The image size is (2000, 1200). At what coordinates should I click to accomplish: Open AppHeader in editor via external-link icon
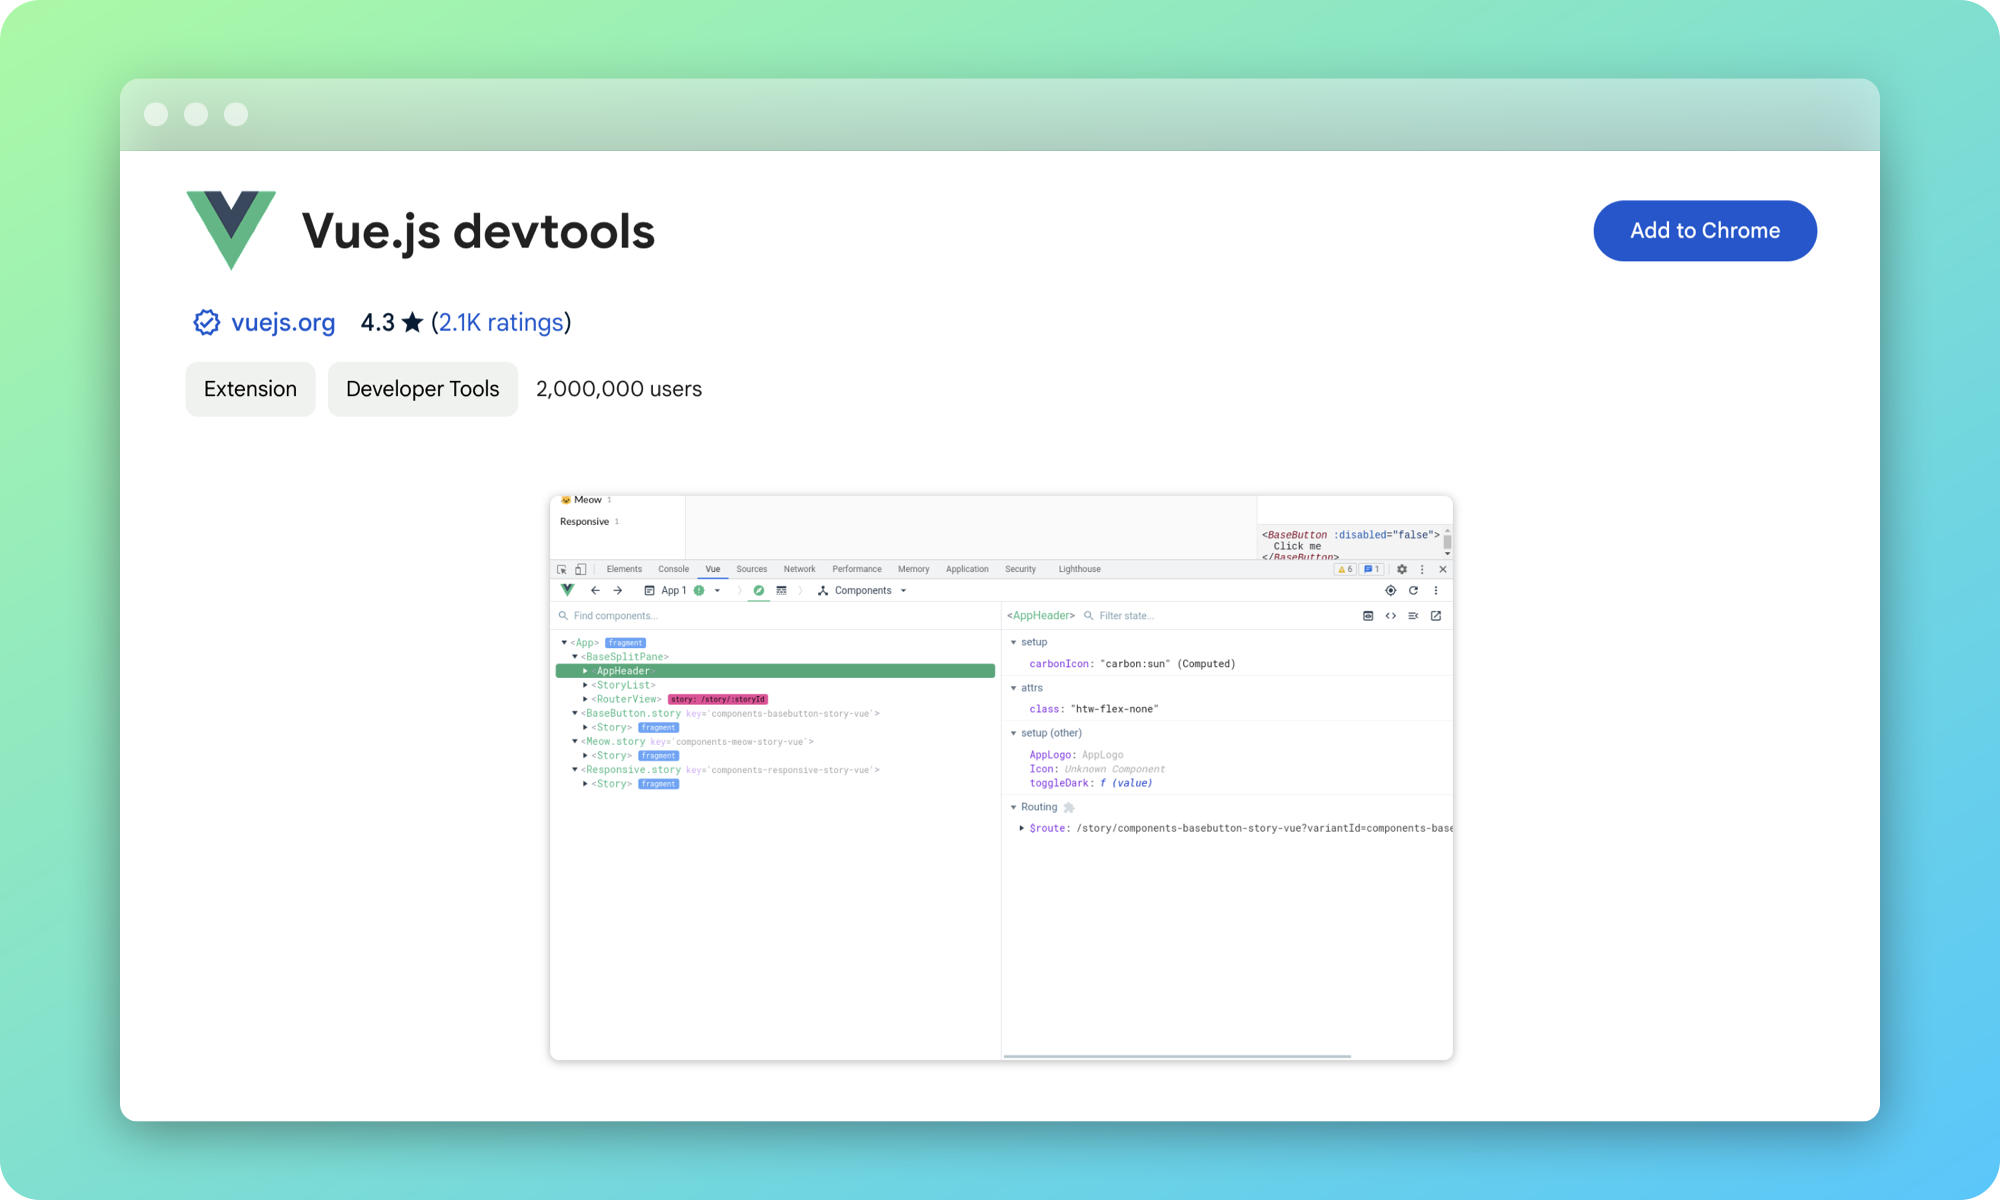pyautogui.click(x=1436, y=616)
